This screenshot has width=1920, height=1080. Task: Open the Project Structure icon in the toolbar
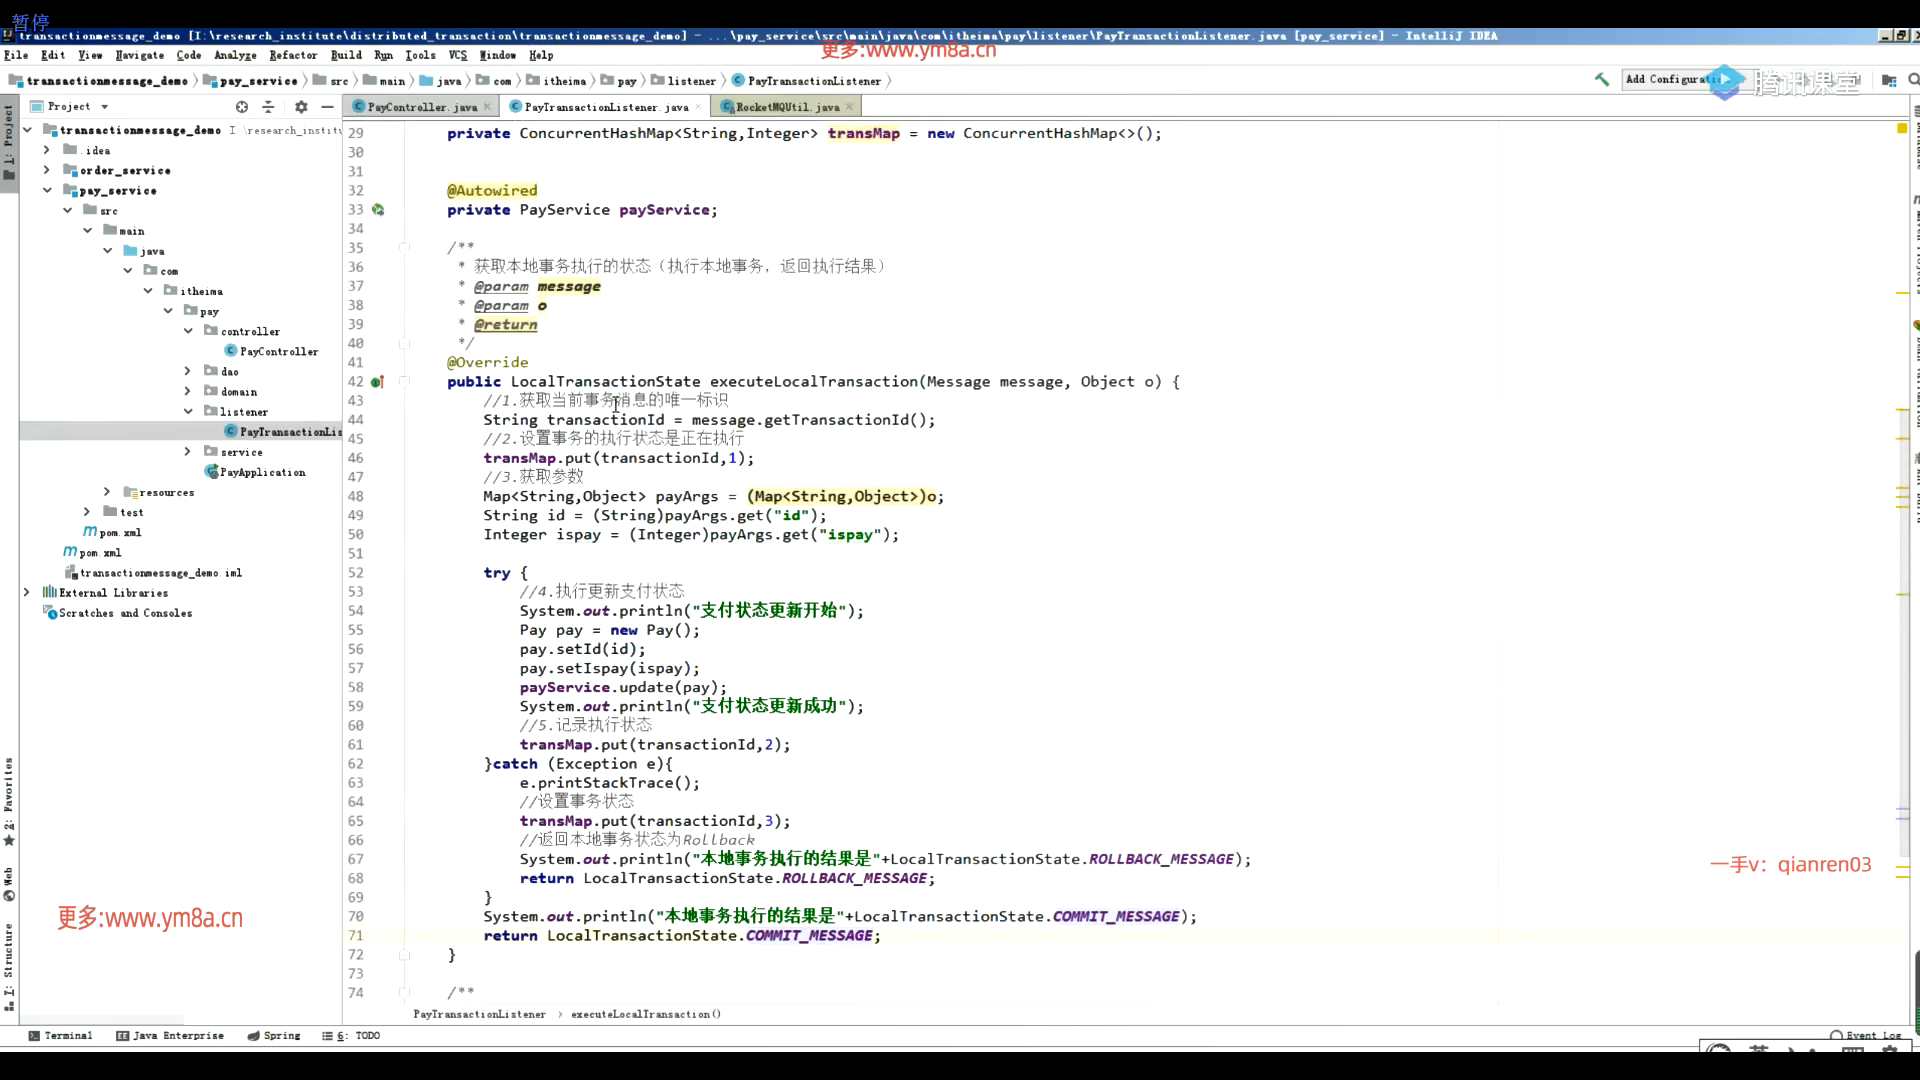point(1888,80)
